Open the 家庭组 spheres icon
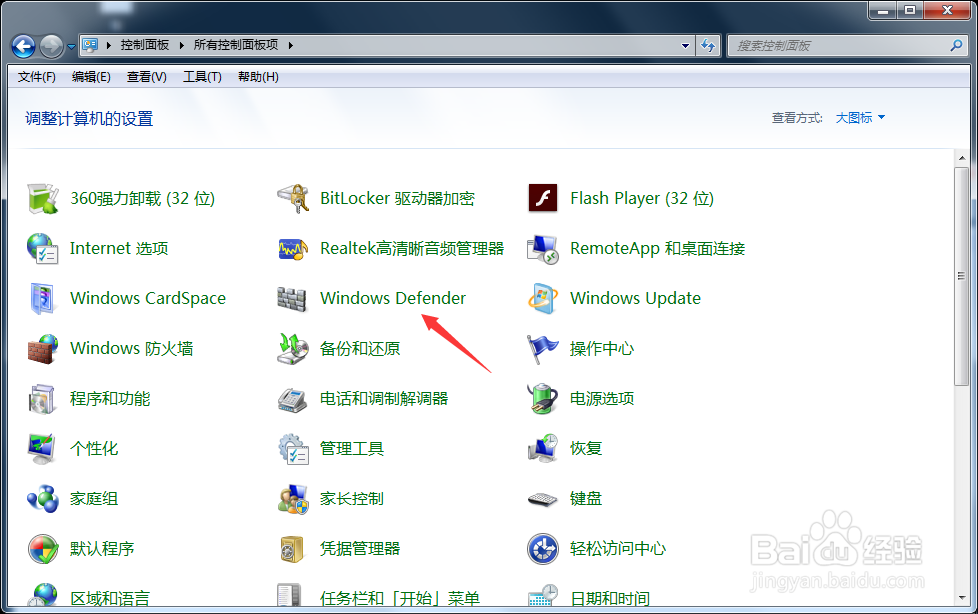This screenshot has width=978, height=614. click(43, 499)
